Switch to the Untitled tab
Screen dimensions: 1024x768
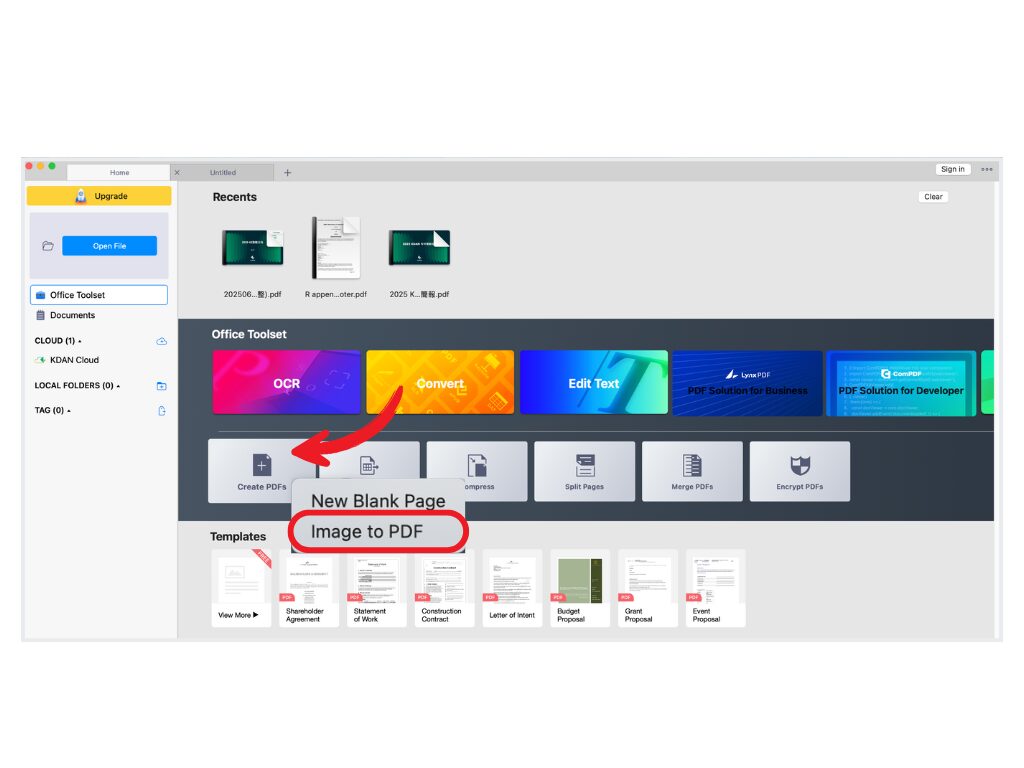[223, 173]
